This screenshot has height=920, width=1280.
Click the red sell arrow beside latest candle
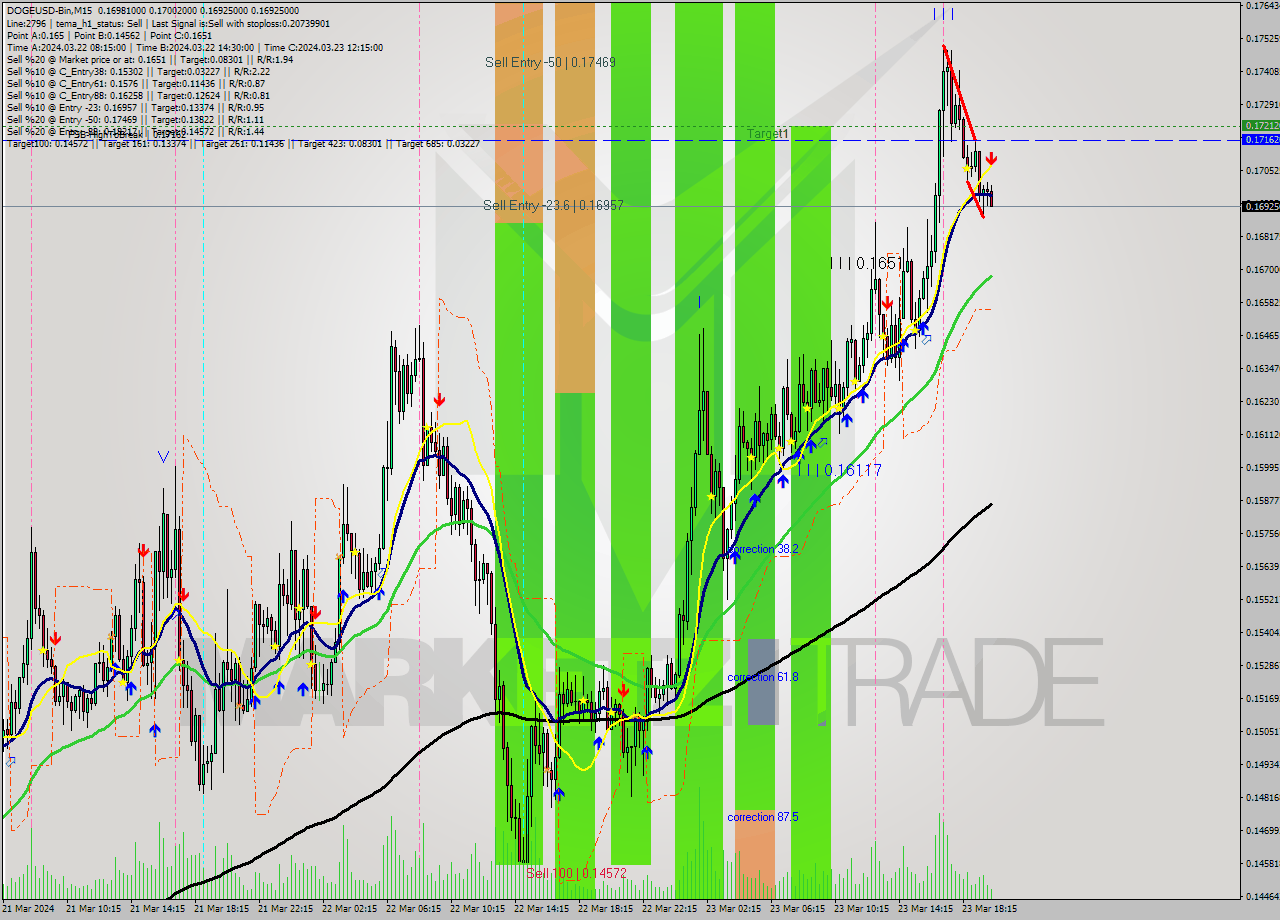pos(991,158)
